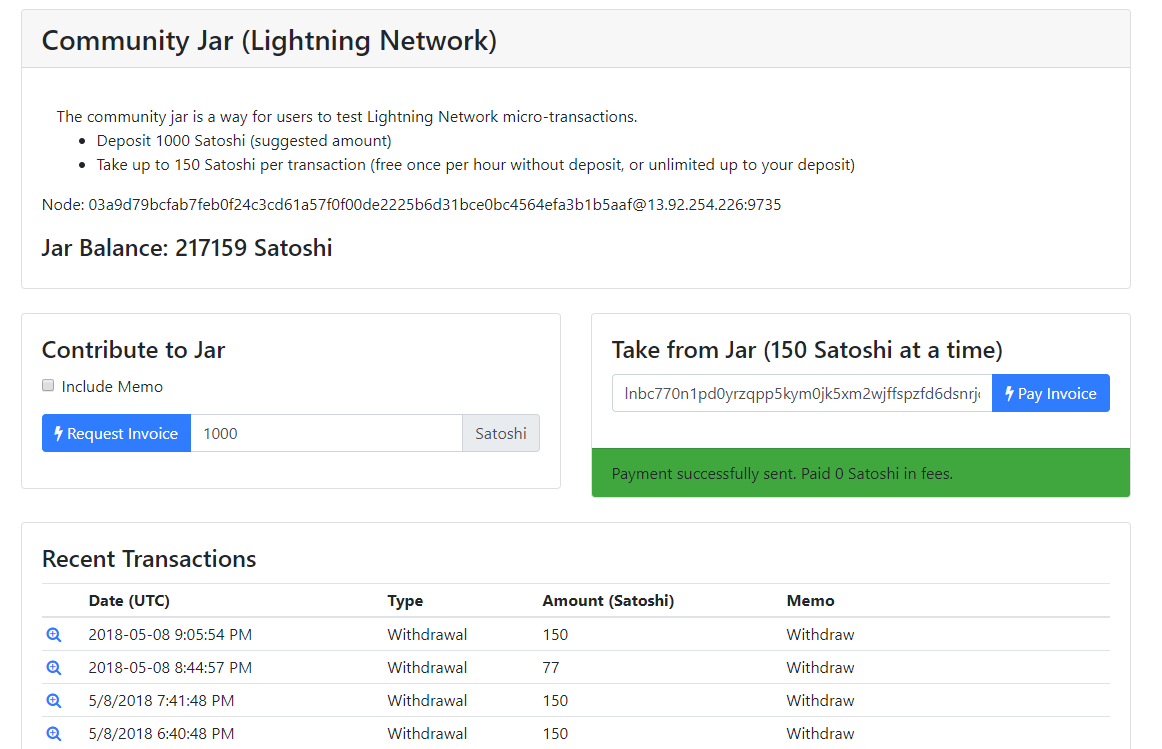
Task: Focus the contribution amount field showing 1000
Action: (x=327, y=433)
